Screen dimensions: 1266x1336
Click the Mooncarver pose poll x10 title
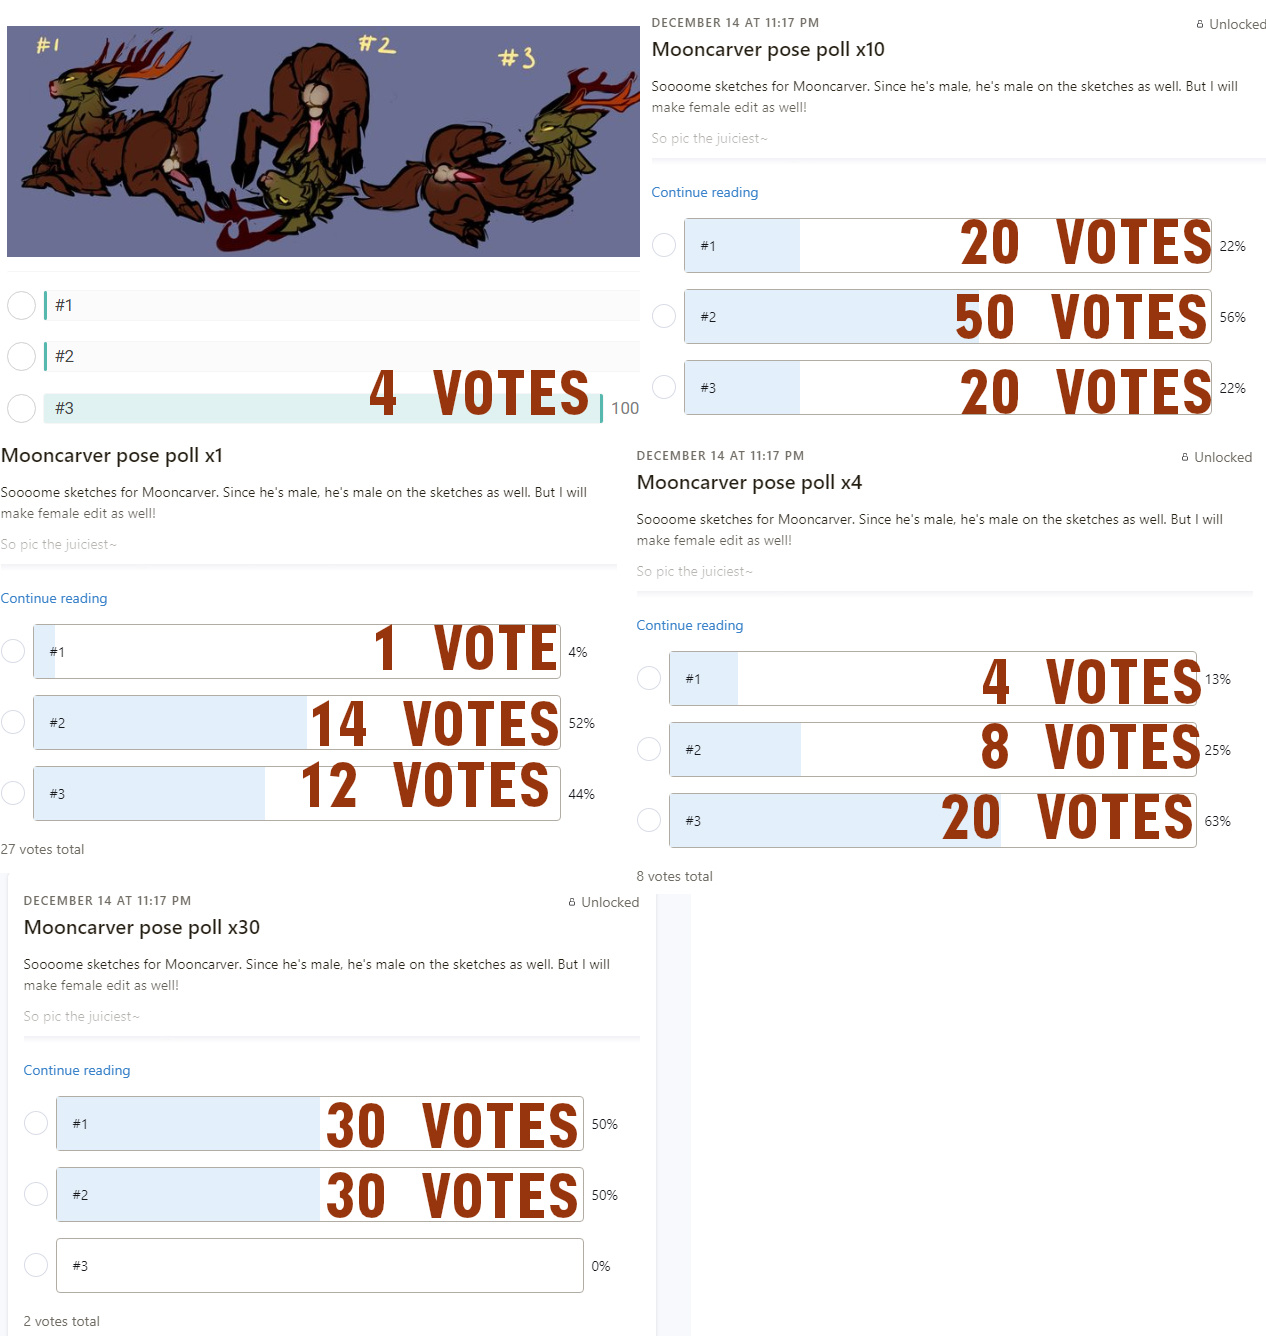768,49
